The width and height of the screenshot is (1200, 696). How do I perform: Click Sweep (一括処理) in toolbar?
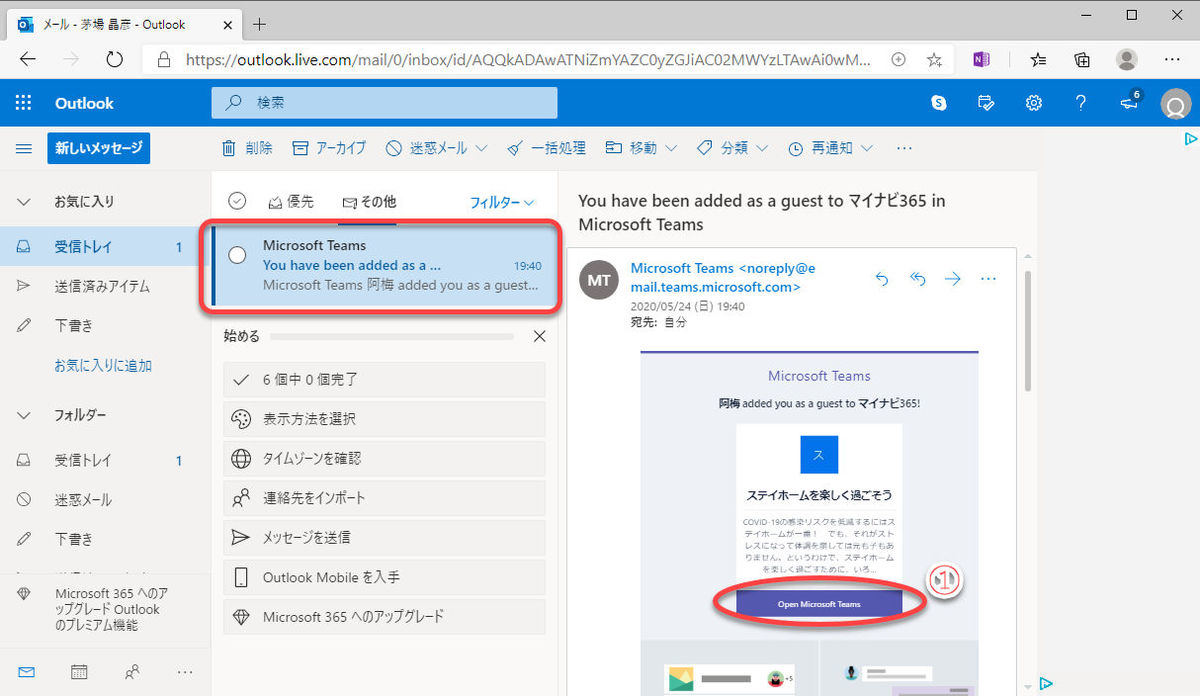[x=546, y=148]
